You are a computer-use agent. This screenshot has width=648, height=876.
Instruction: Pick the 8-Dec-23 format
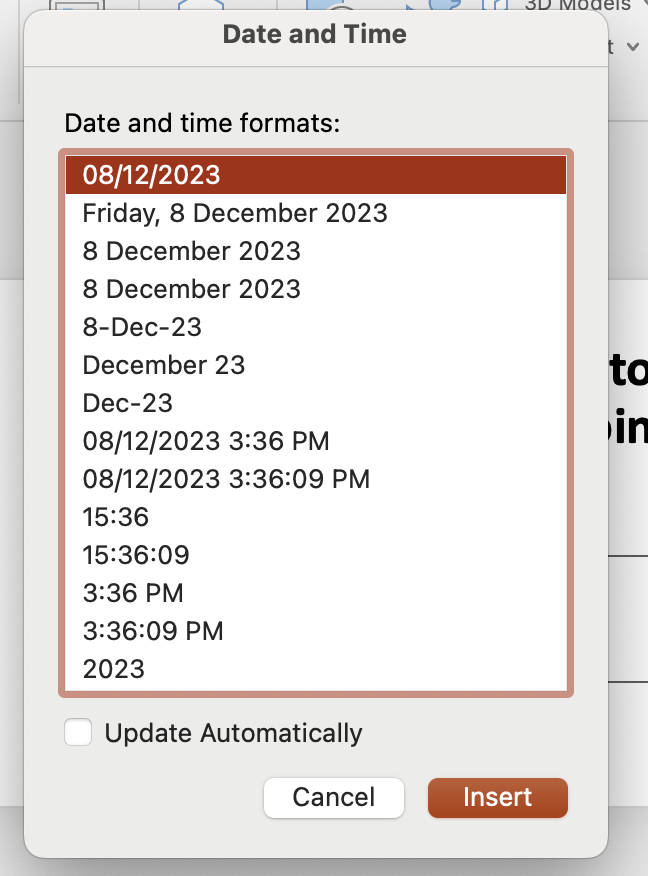[x=142, y=327]
